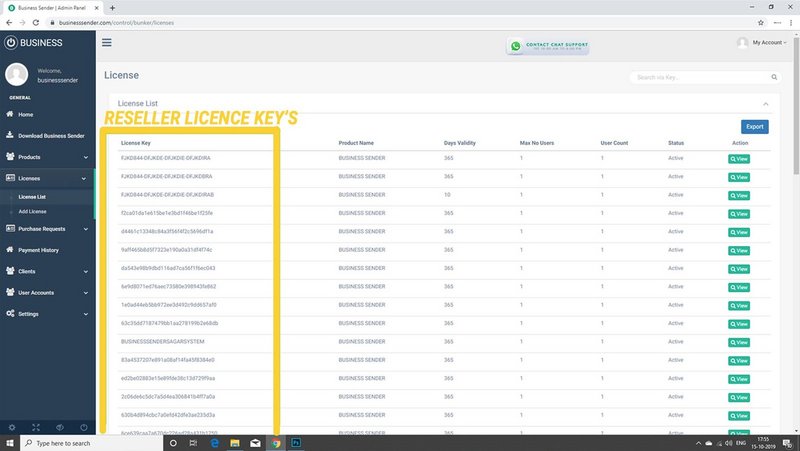Click the bookmark star in the address bar
Screen dimensions: 800x451
point(761,22)
